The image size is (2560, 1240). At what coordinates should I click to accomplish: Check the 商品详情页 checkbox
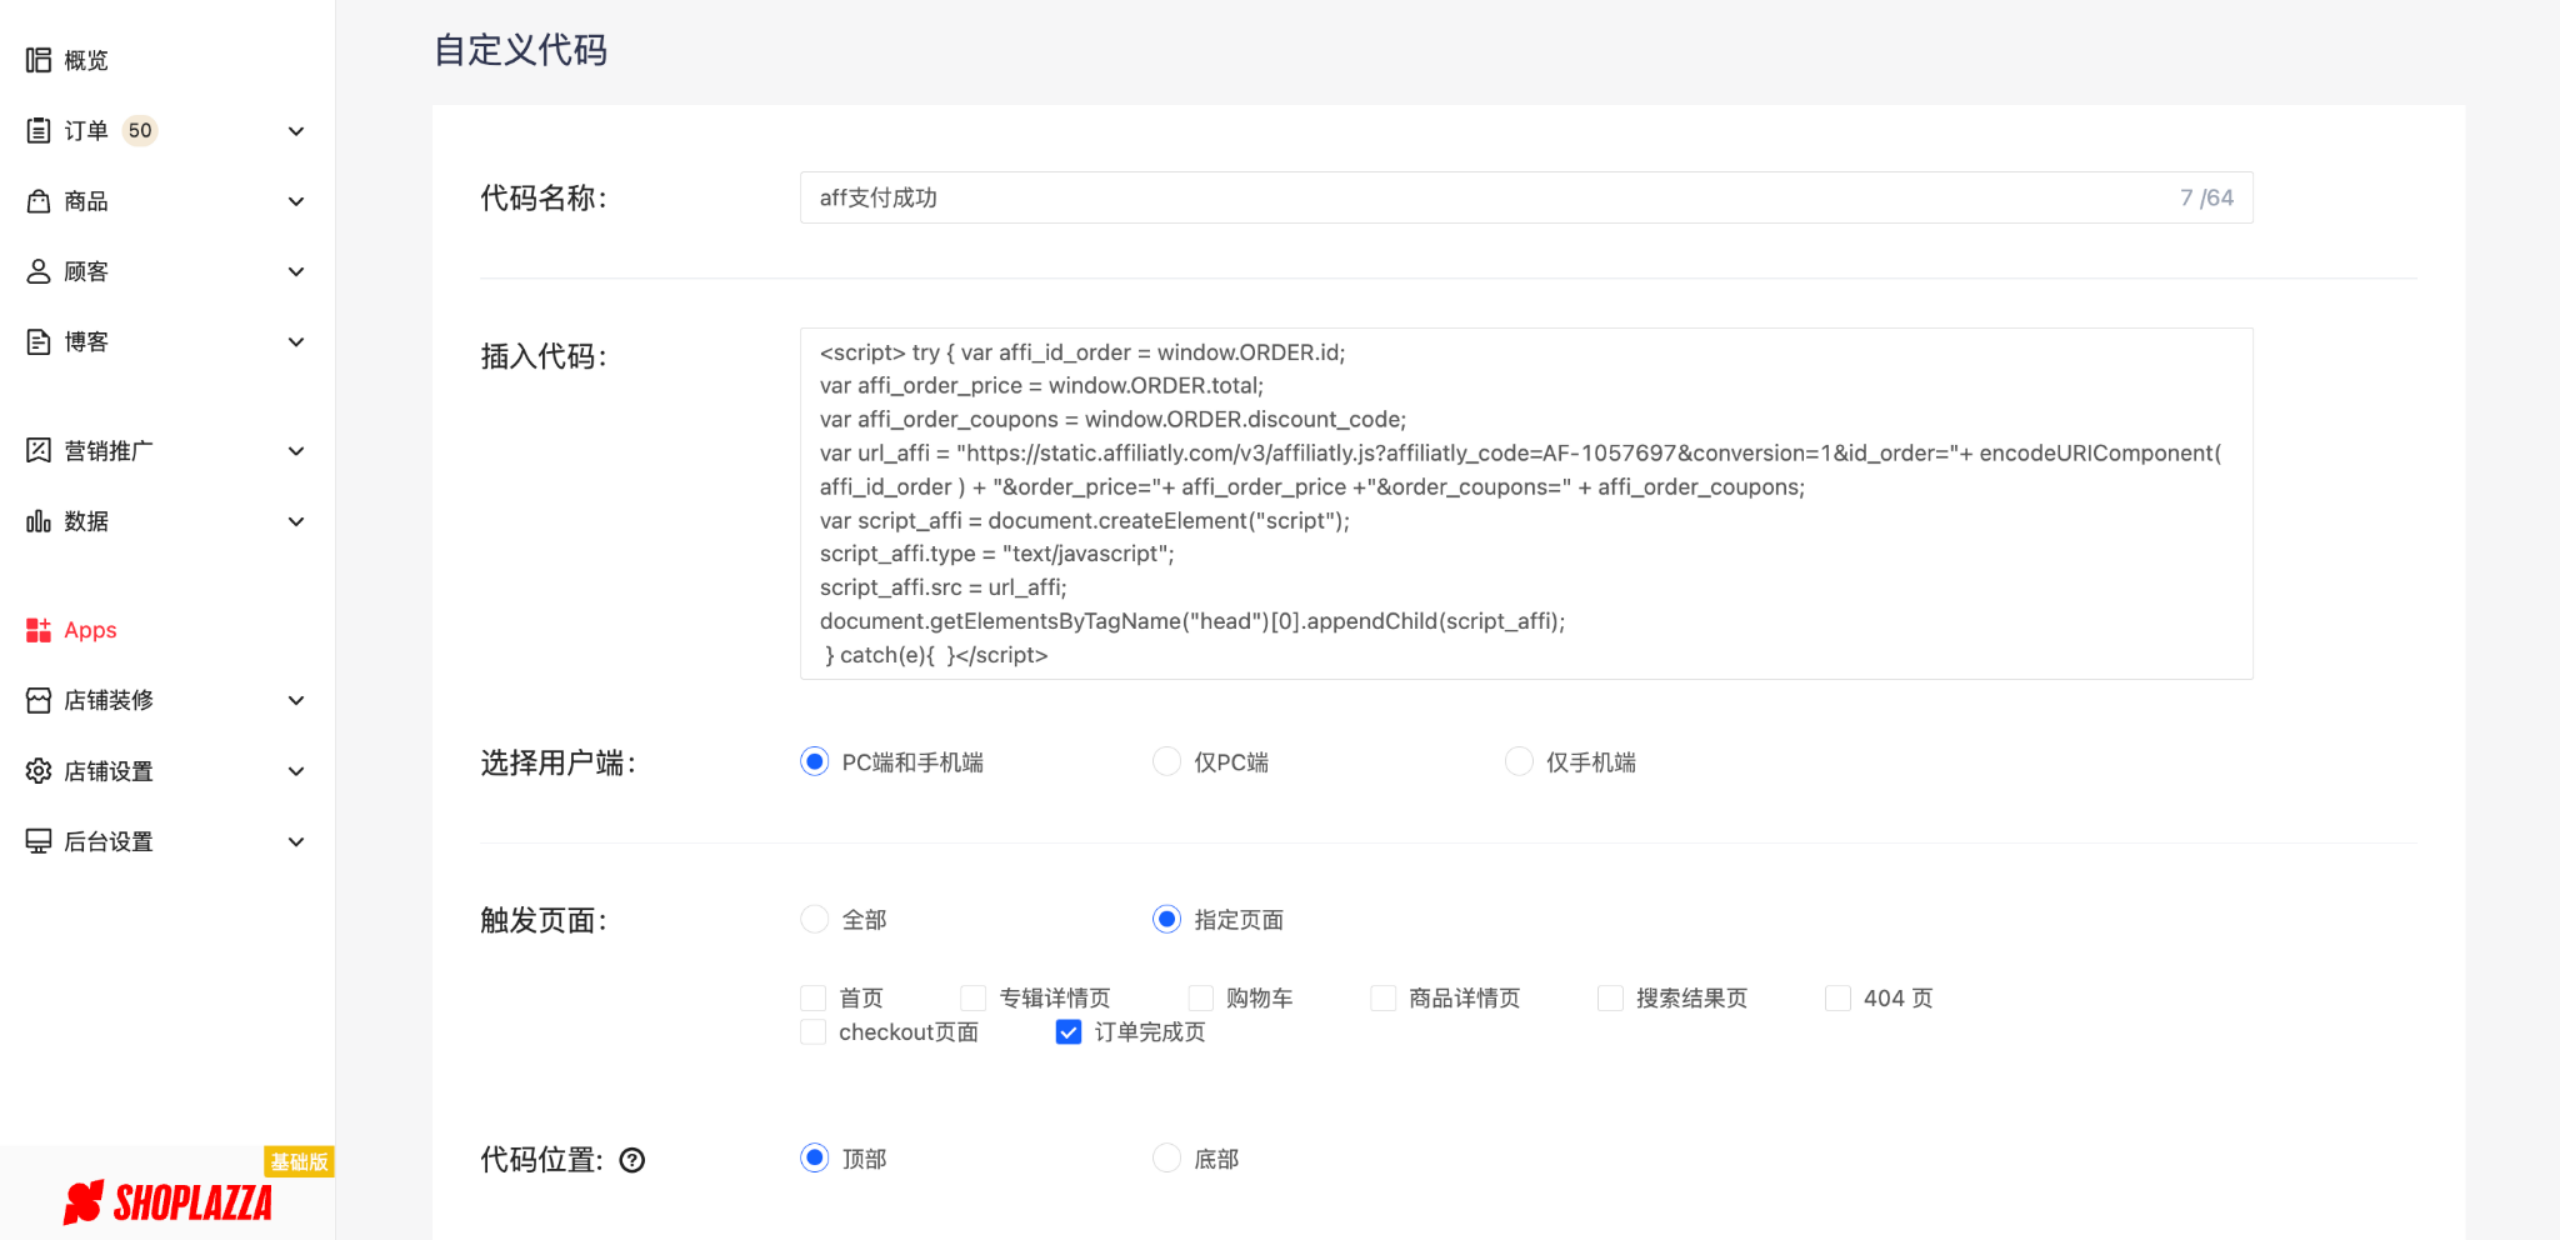(1383, 998)
